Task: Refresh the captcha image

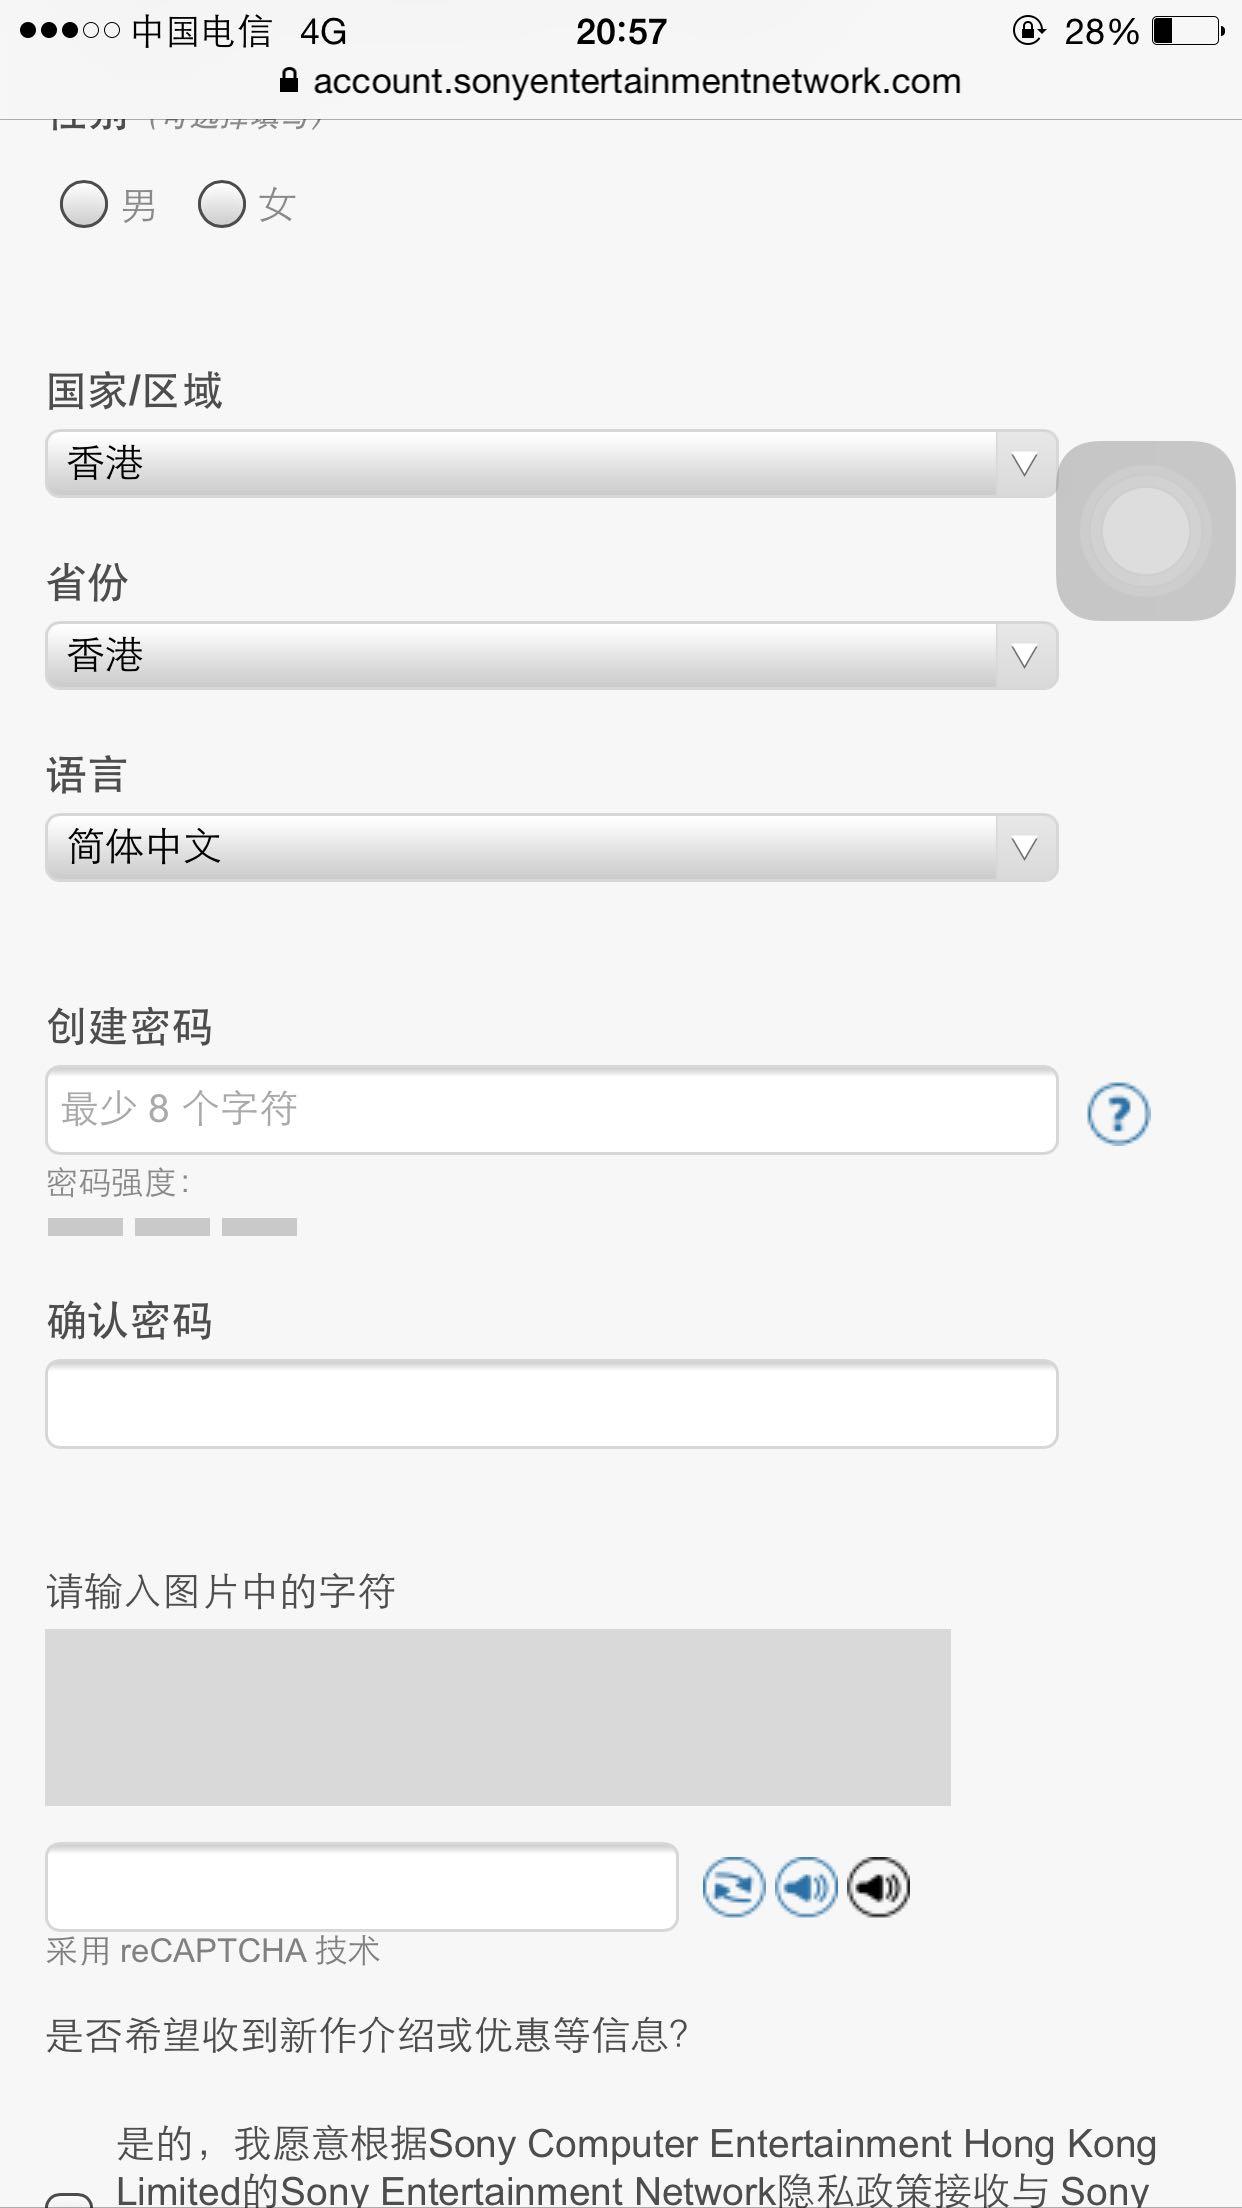Action: pos(735,1884)
